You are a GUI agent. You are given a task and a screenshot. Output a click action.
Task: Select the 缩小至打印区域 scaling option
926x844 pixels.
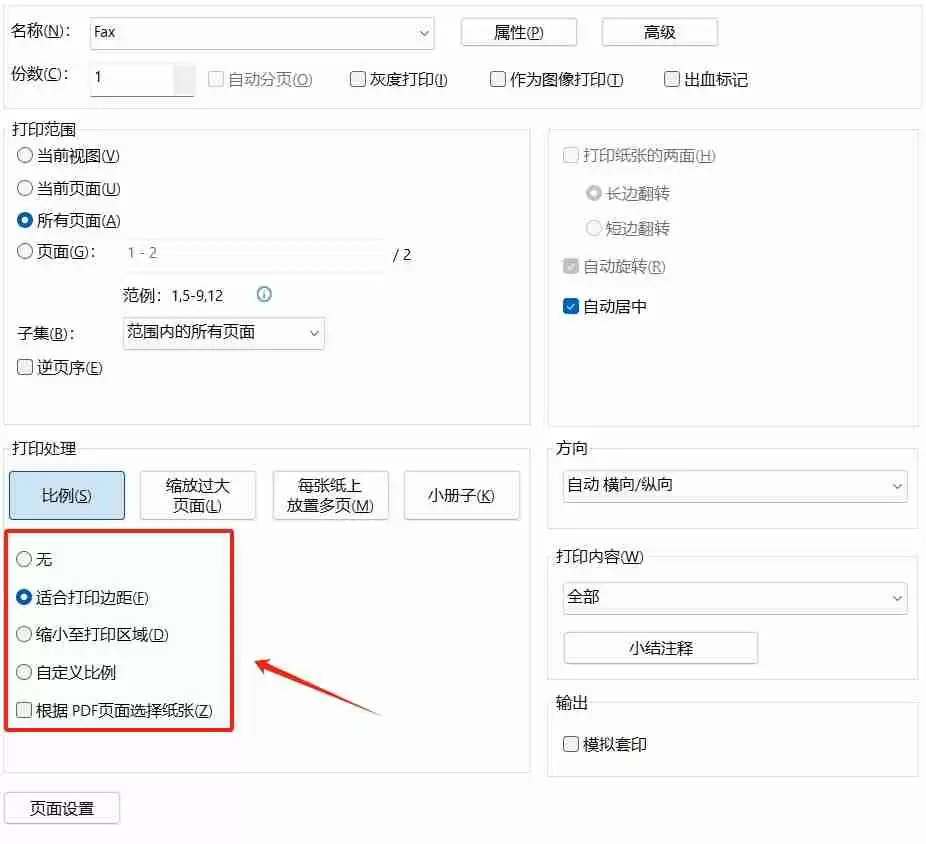pos(24,635)
